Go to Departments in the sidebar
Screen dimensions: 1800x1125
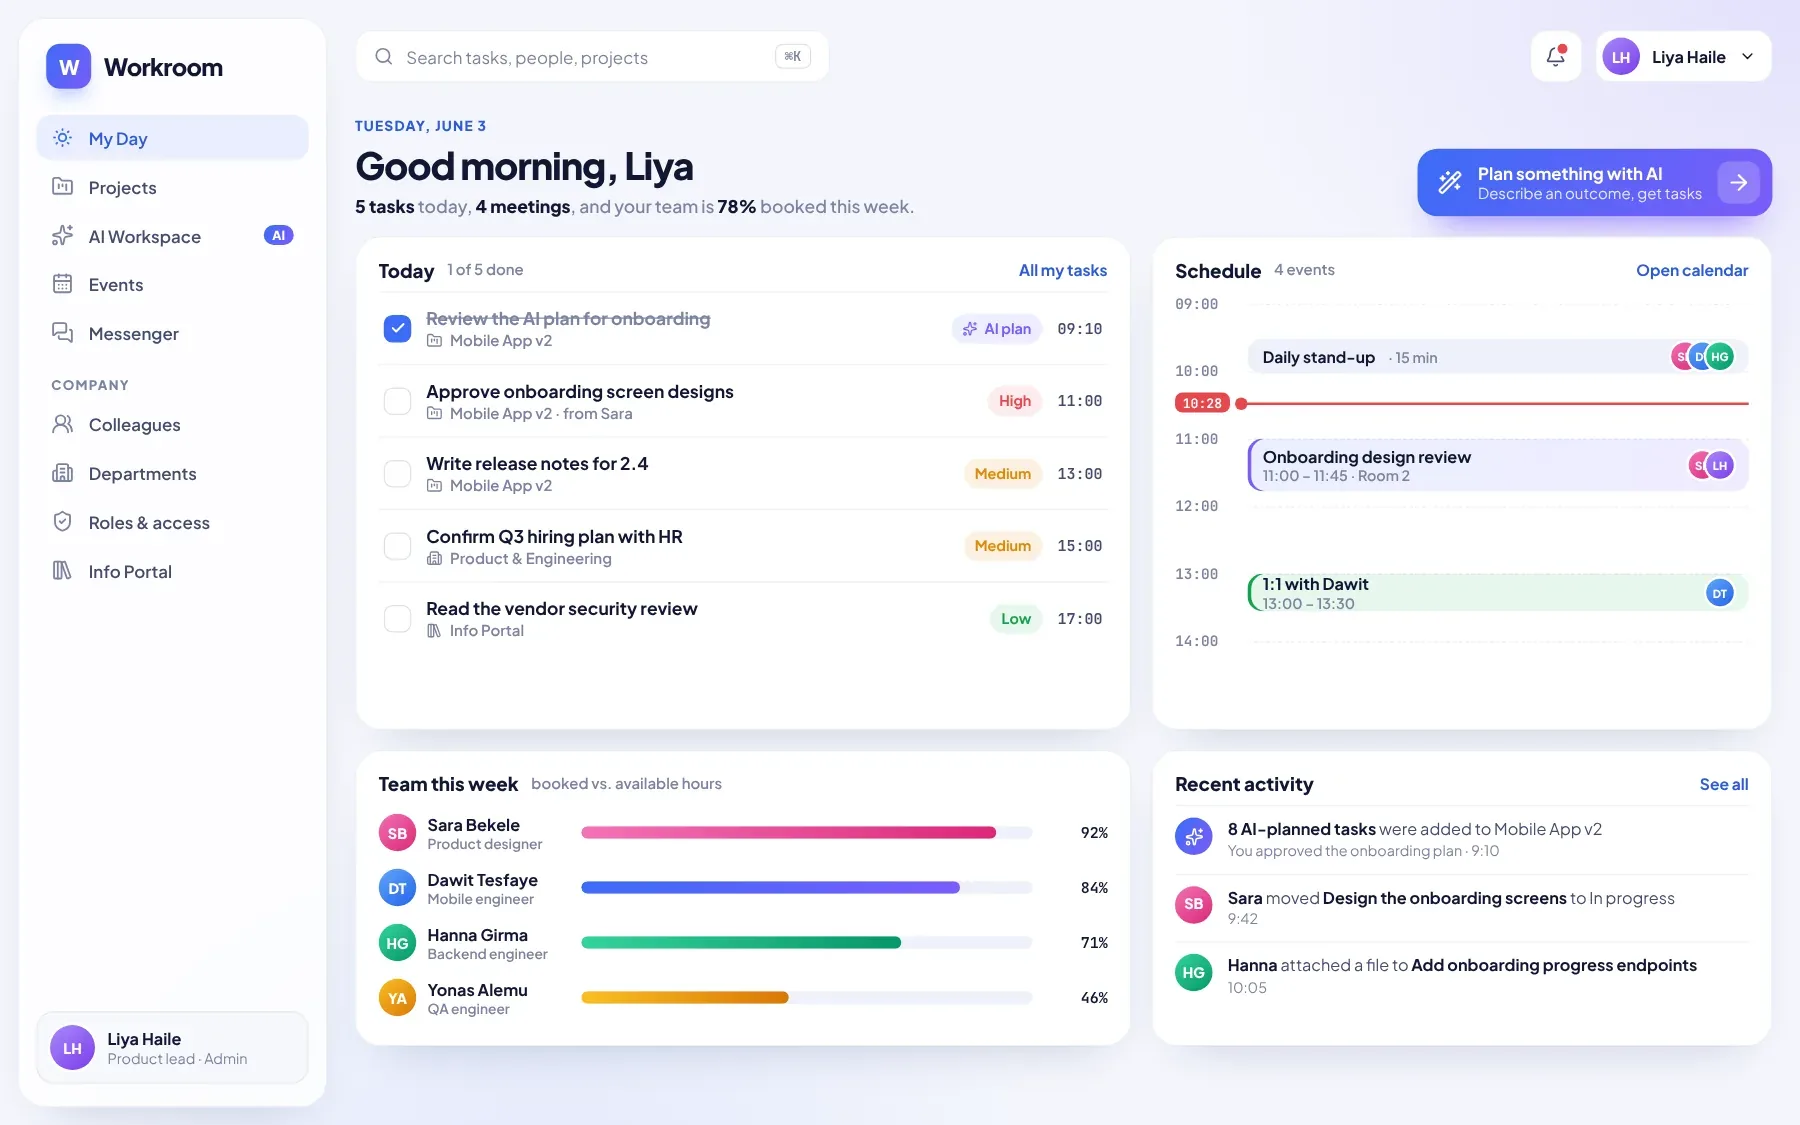172,474
